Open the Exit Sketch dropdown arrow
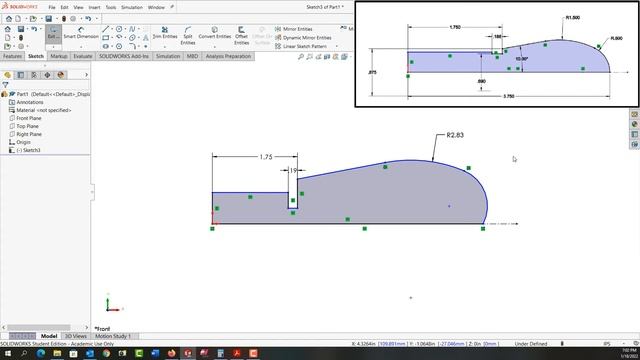Viewport: 640px width, 360px height. (53, 47)
